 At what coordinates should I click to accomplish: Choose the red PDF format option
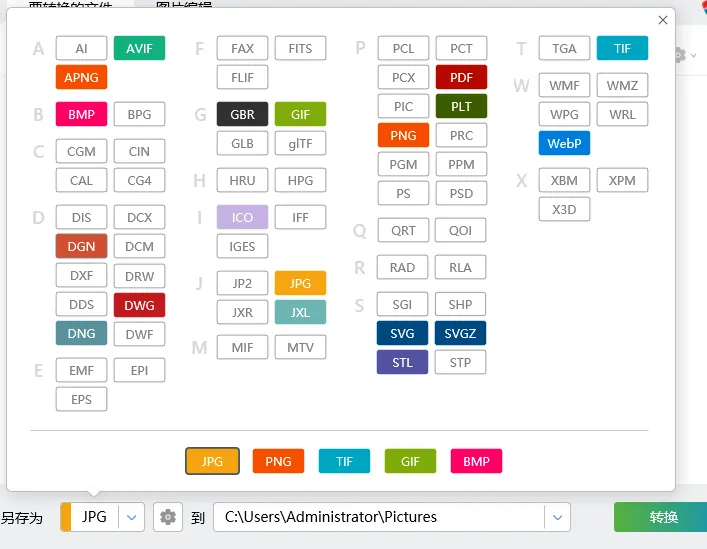pyautogui.click(x=461, y=77)
